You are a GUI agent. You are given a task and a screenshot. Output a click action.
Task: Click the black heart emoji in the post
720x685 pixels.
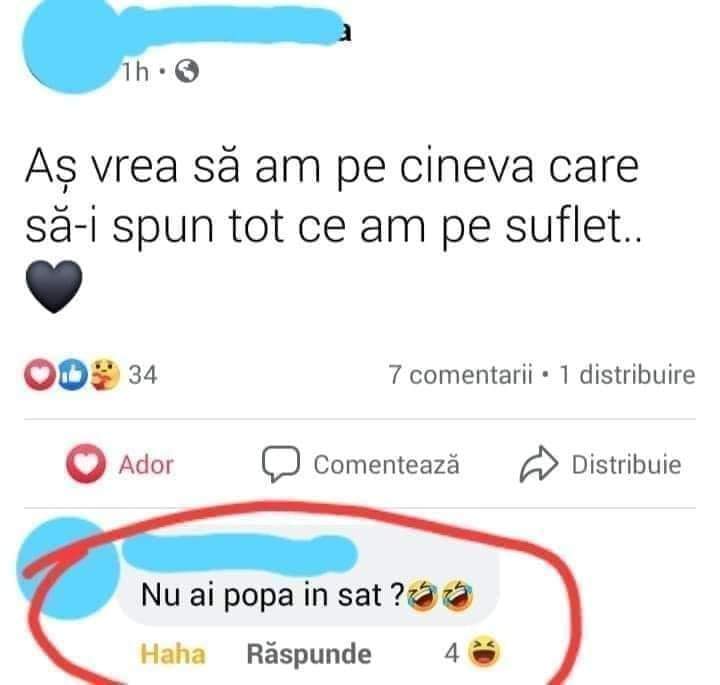[x=54, y=286]
